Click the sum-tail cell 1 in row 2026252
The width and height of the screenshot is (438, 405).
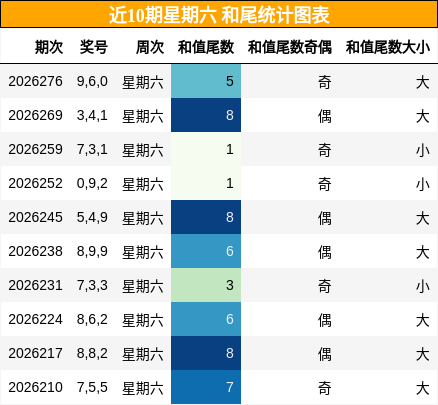(x=206, y=183)
